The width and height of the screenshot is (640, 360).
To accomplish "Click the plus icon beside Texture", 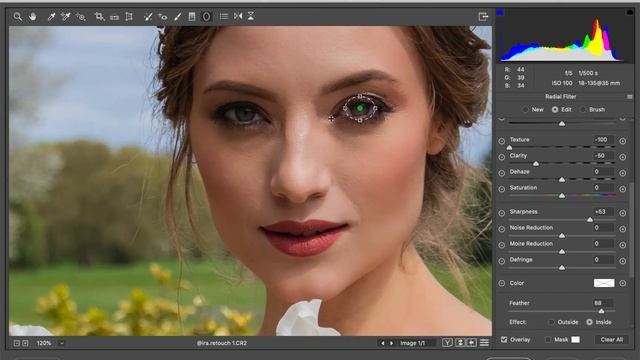I will tap(622, 141).
